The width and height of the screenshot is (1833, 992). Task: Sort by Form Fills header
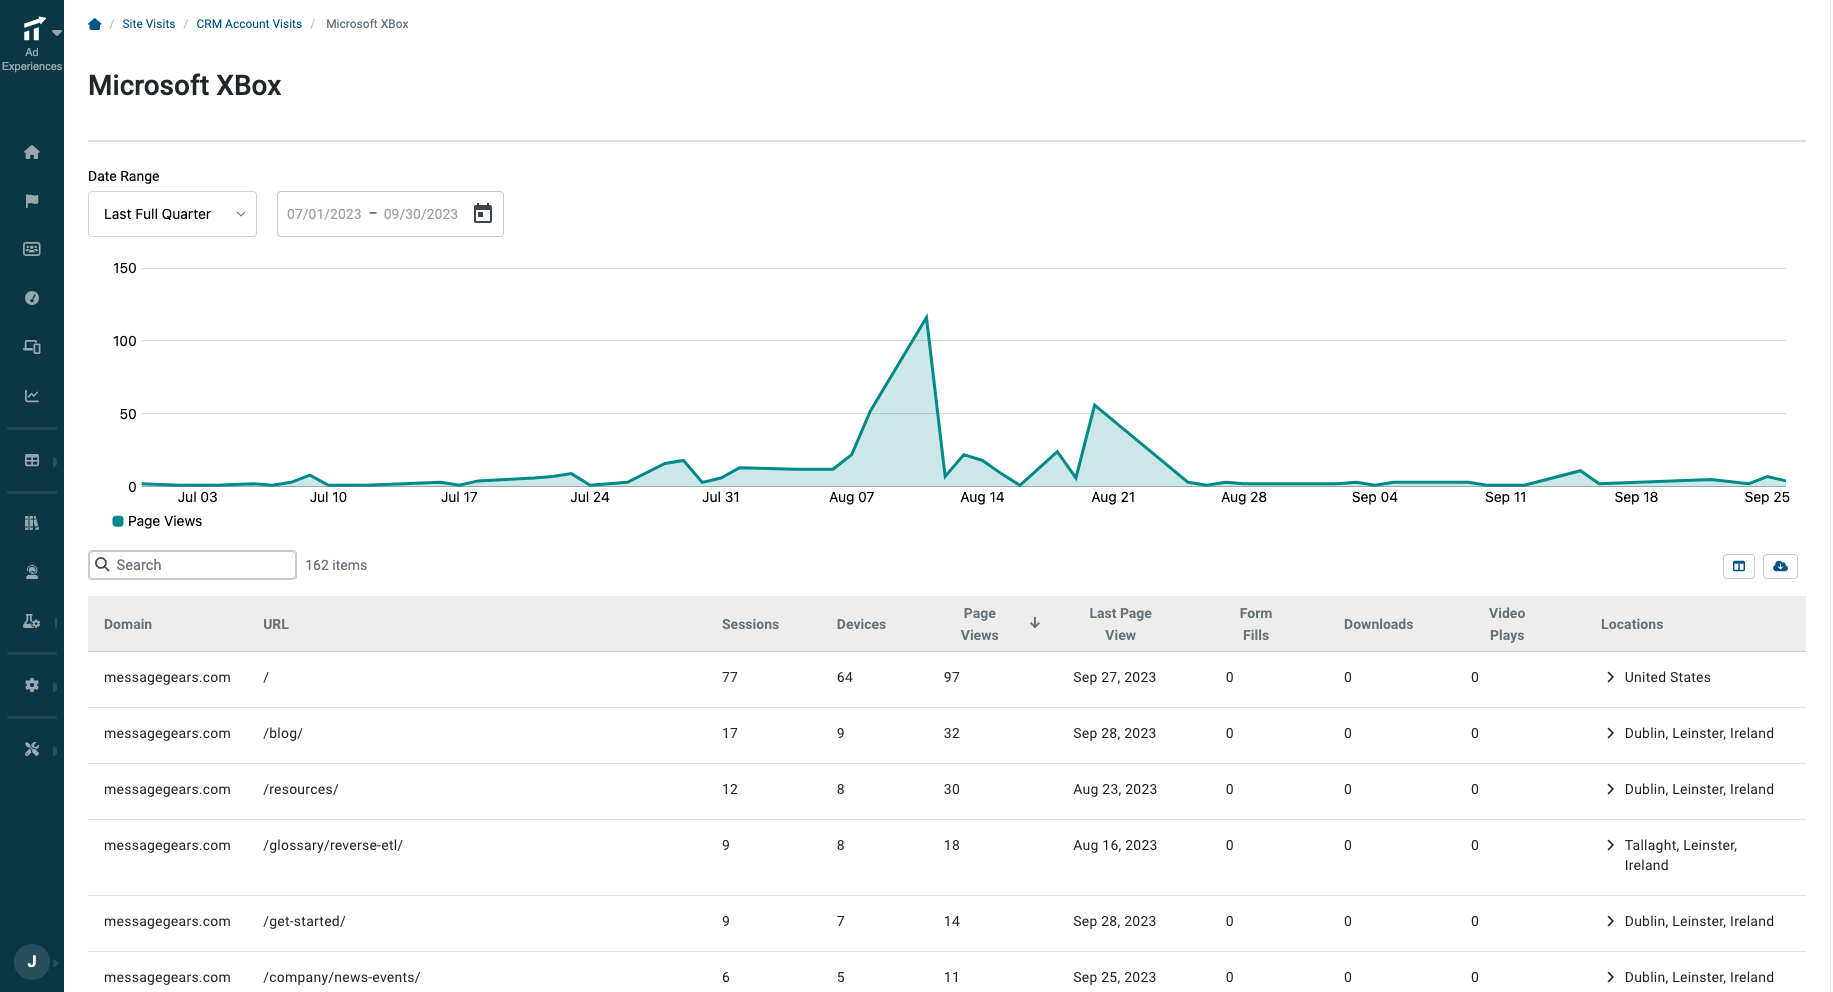1256,624
